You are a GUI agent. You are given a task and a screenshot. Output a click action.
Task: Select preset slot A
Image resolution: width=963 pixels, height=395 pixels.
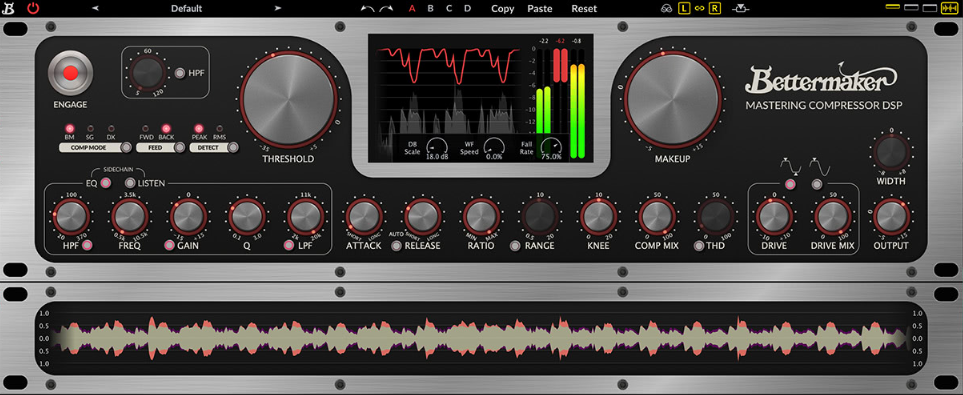(412, 9)
